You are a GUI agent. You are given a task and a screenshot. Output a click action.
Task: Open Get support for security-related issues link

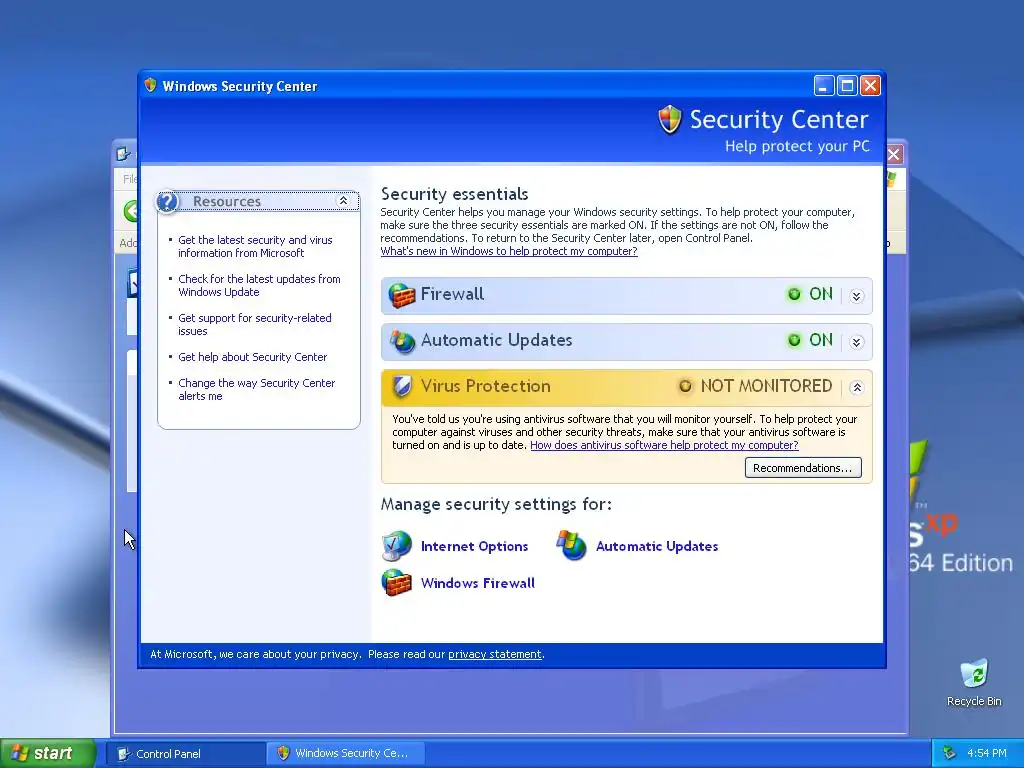coord(255,325)
